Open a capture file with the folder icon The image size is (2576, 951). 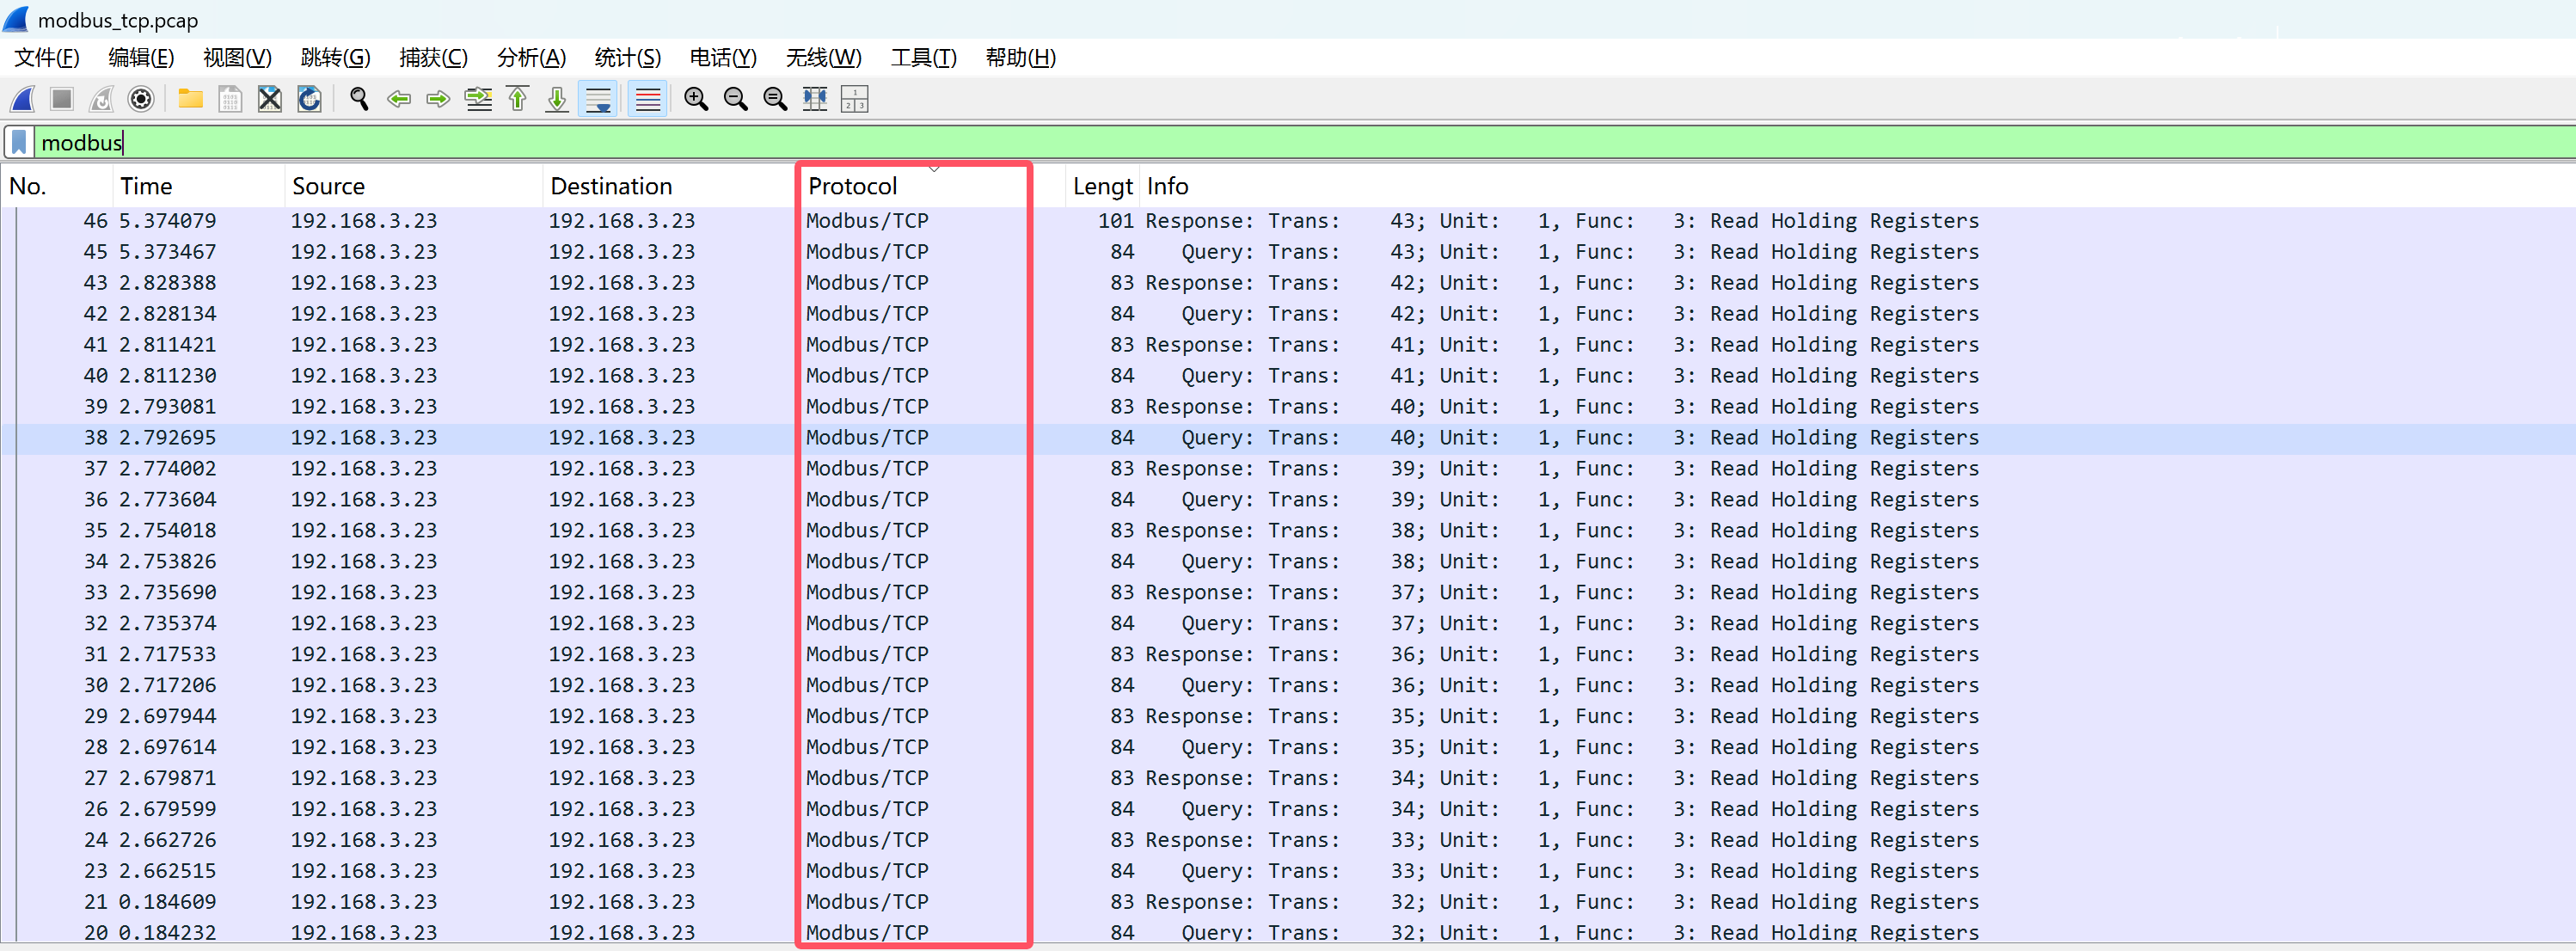pyautogui.click(x=190, y=99)
